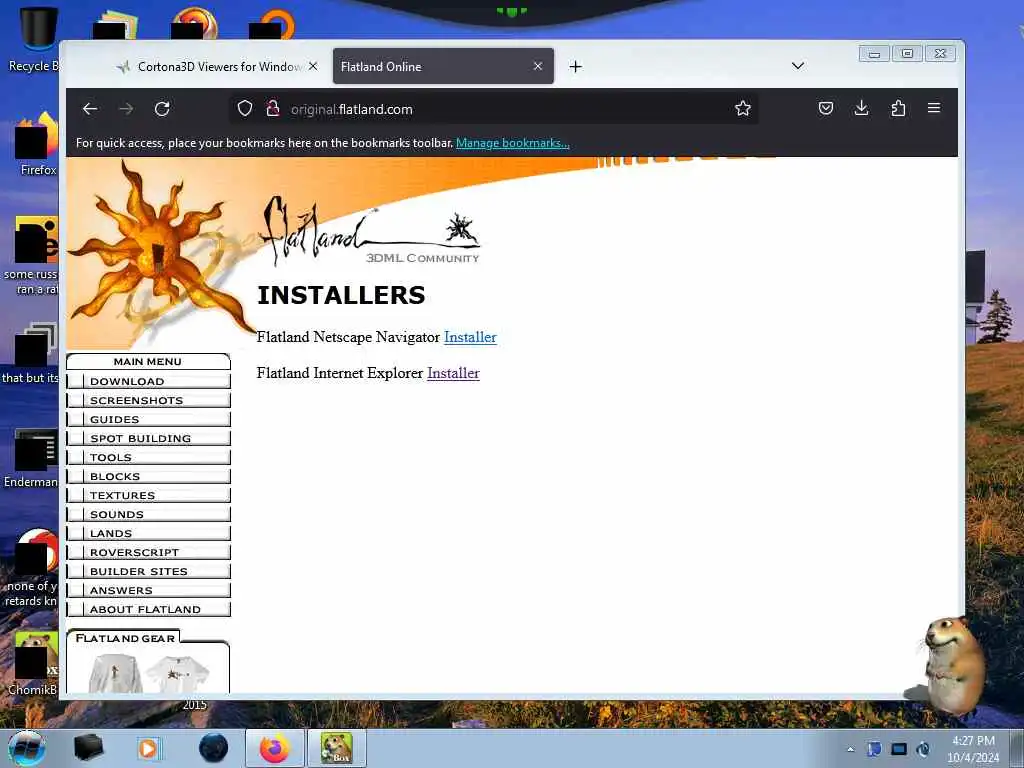Click the display icon in system tray
The image size is (1024, 768).
pyautogui.click(x=899, y=749)
